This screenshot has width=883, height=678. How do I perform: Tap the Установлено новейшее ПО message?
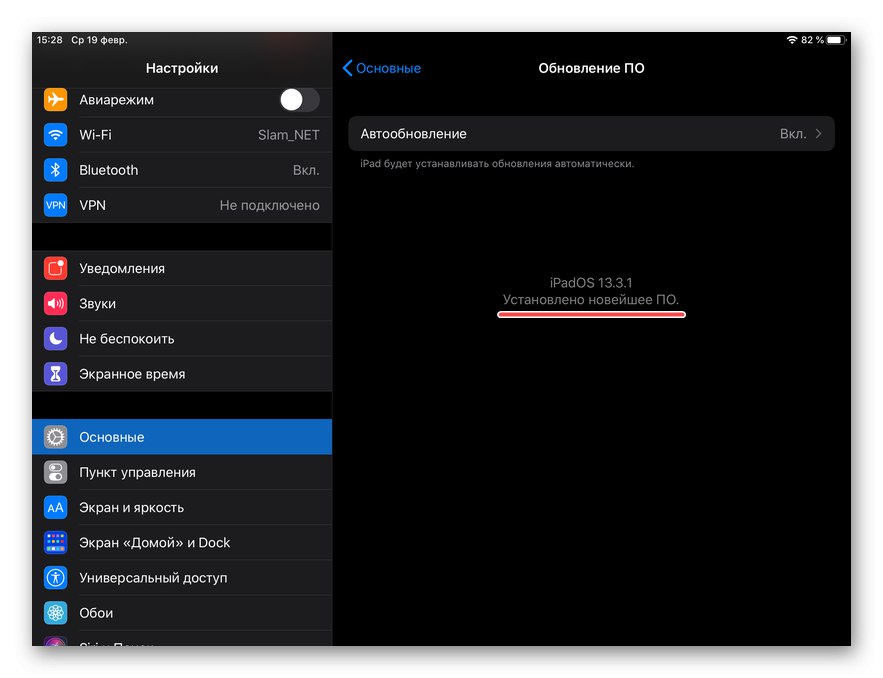click(x=591, y=300)
